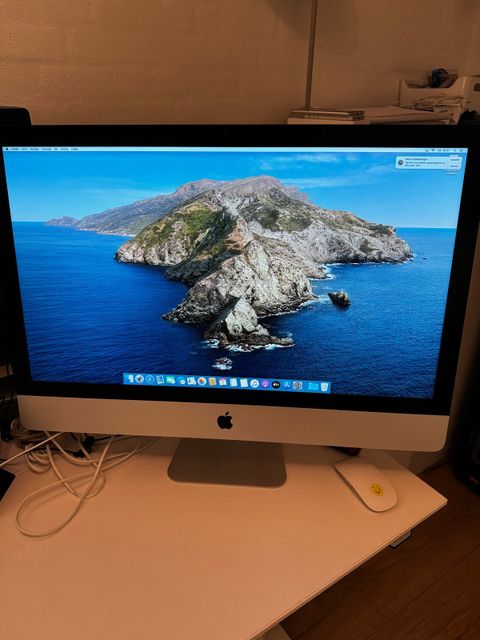Image resolution: width=480 pixels, height=640 pixels.
Task: Open Wi-Fi status menu in menu bar
Action: 433,150
